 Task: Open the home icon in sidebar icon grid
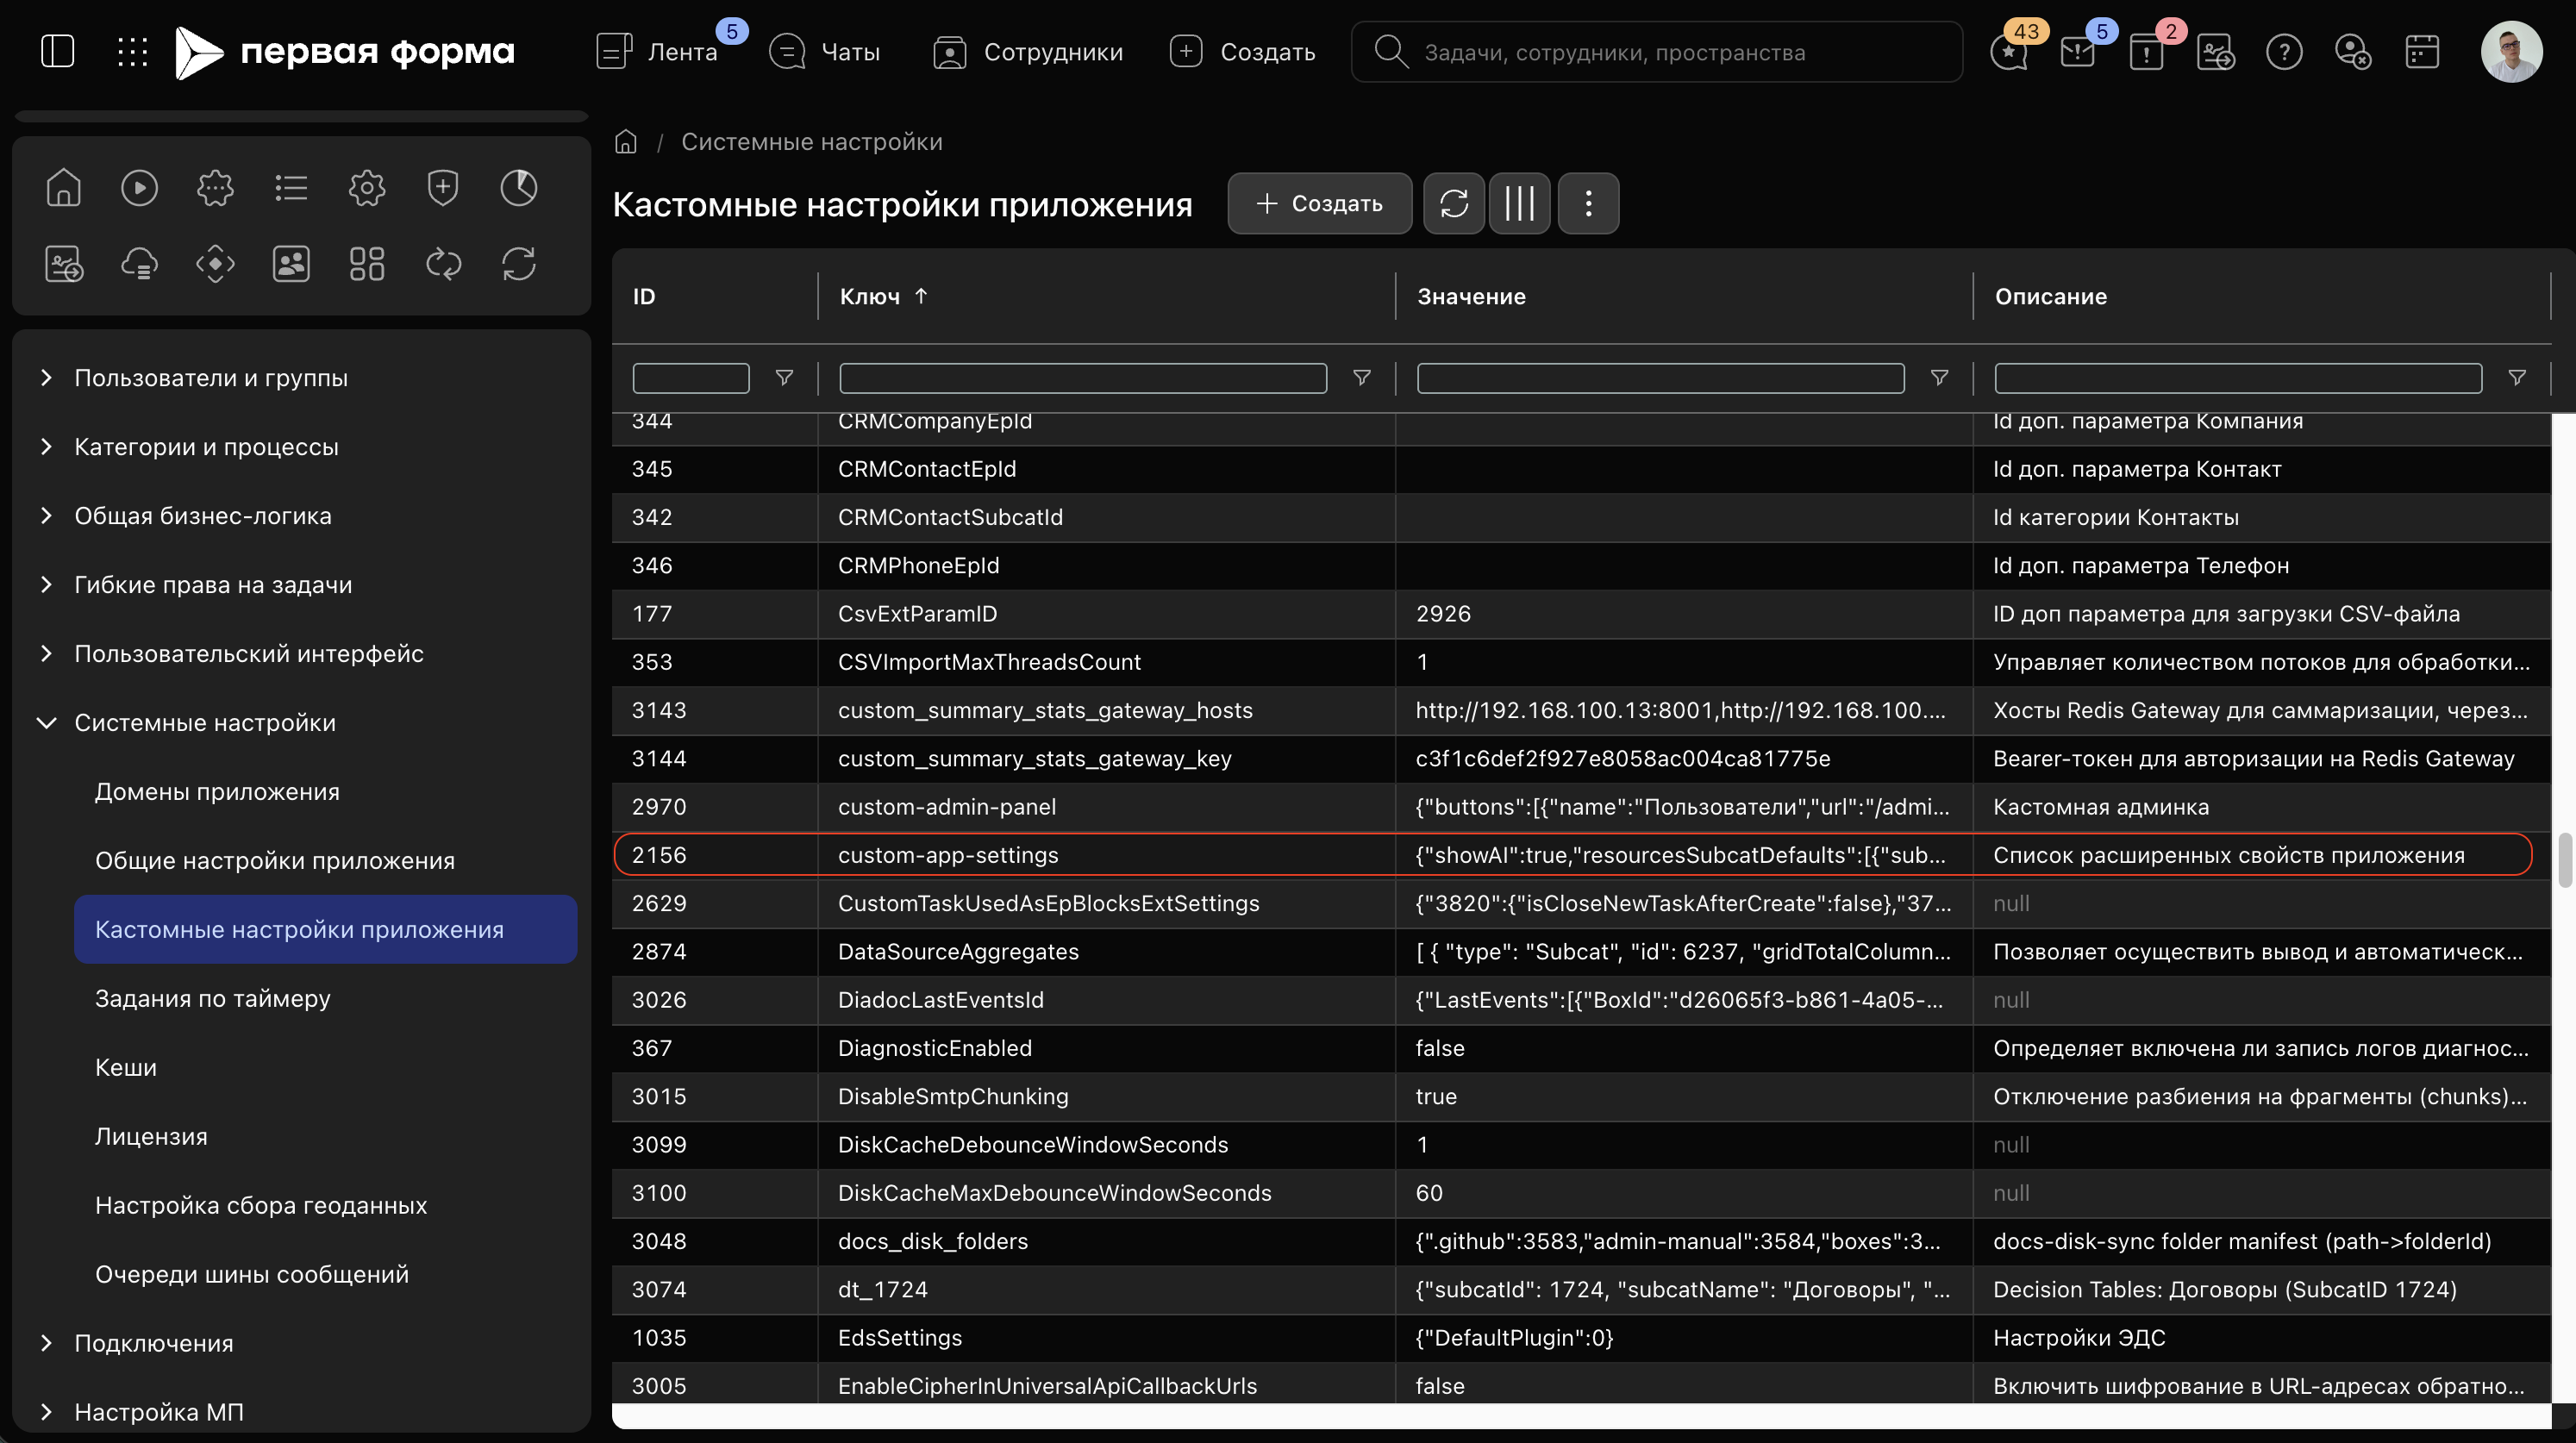pyautogui.click(x=63, y=188)
